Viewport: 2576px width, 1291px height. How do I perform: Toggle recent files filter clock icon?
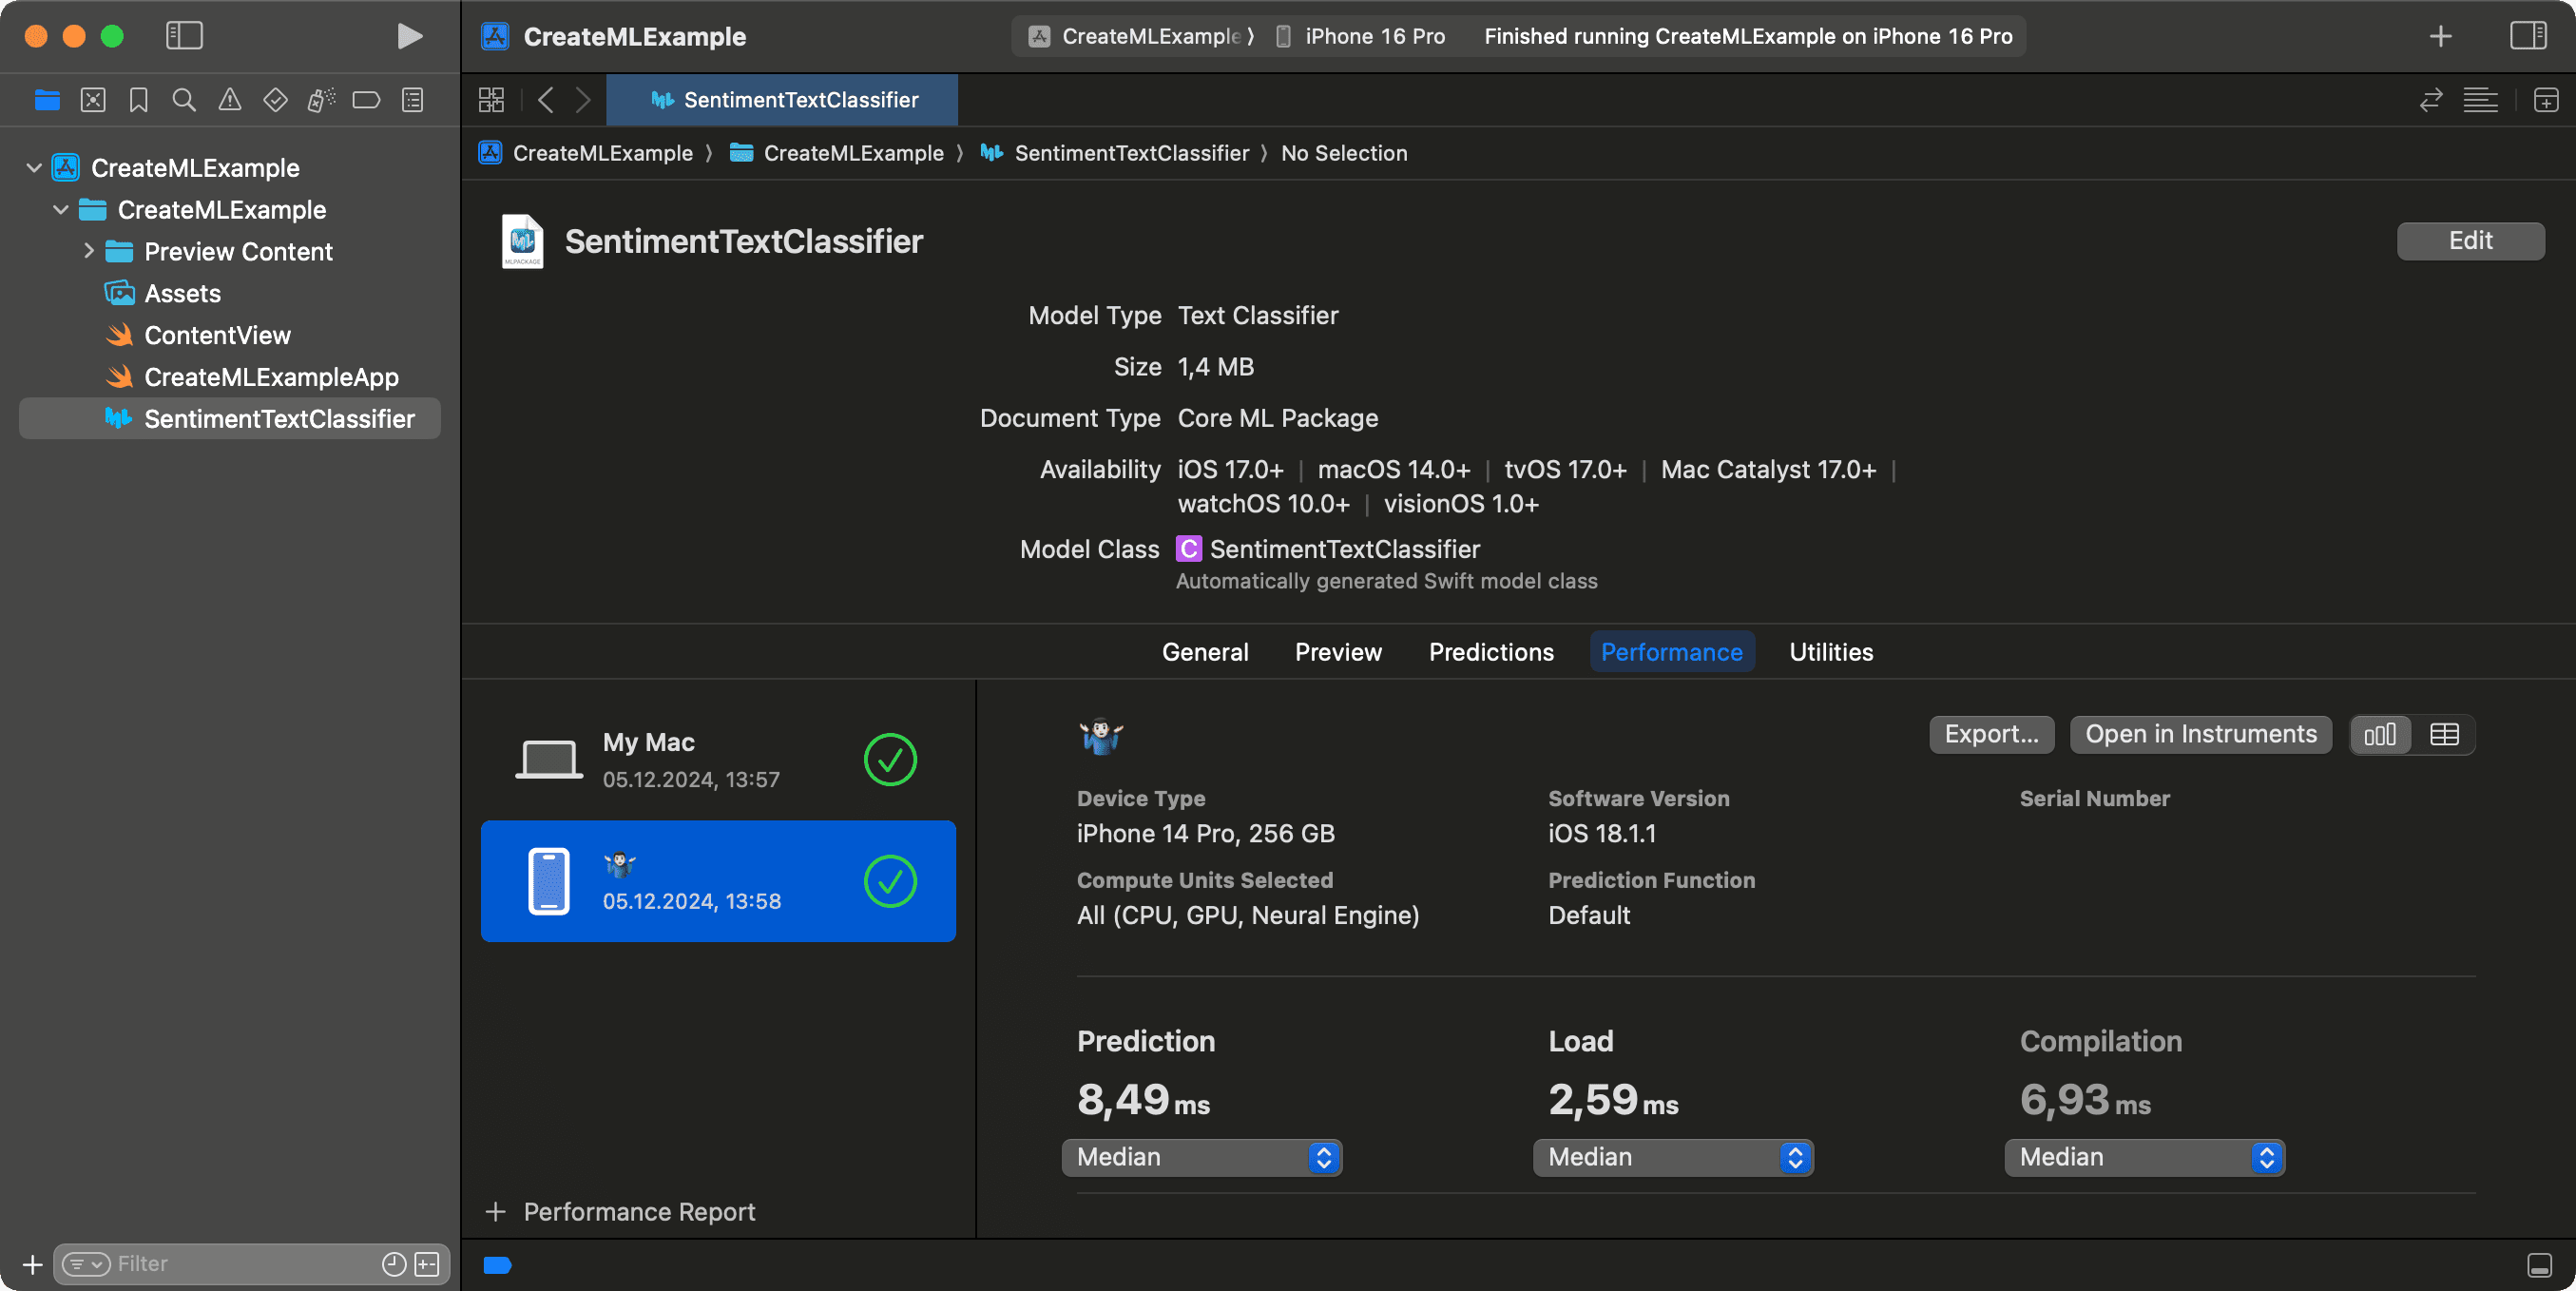tap(394, 1264)
